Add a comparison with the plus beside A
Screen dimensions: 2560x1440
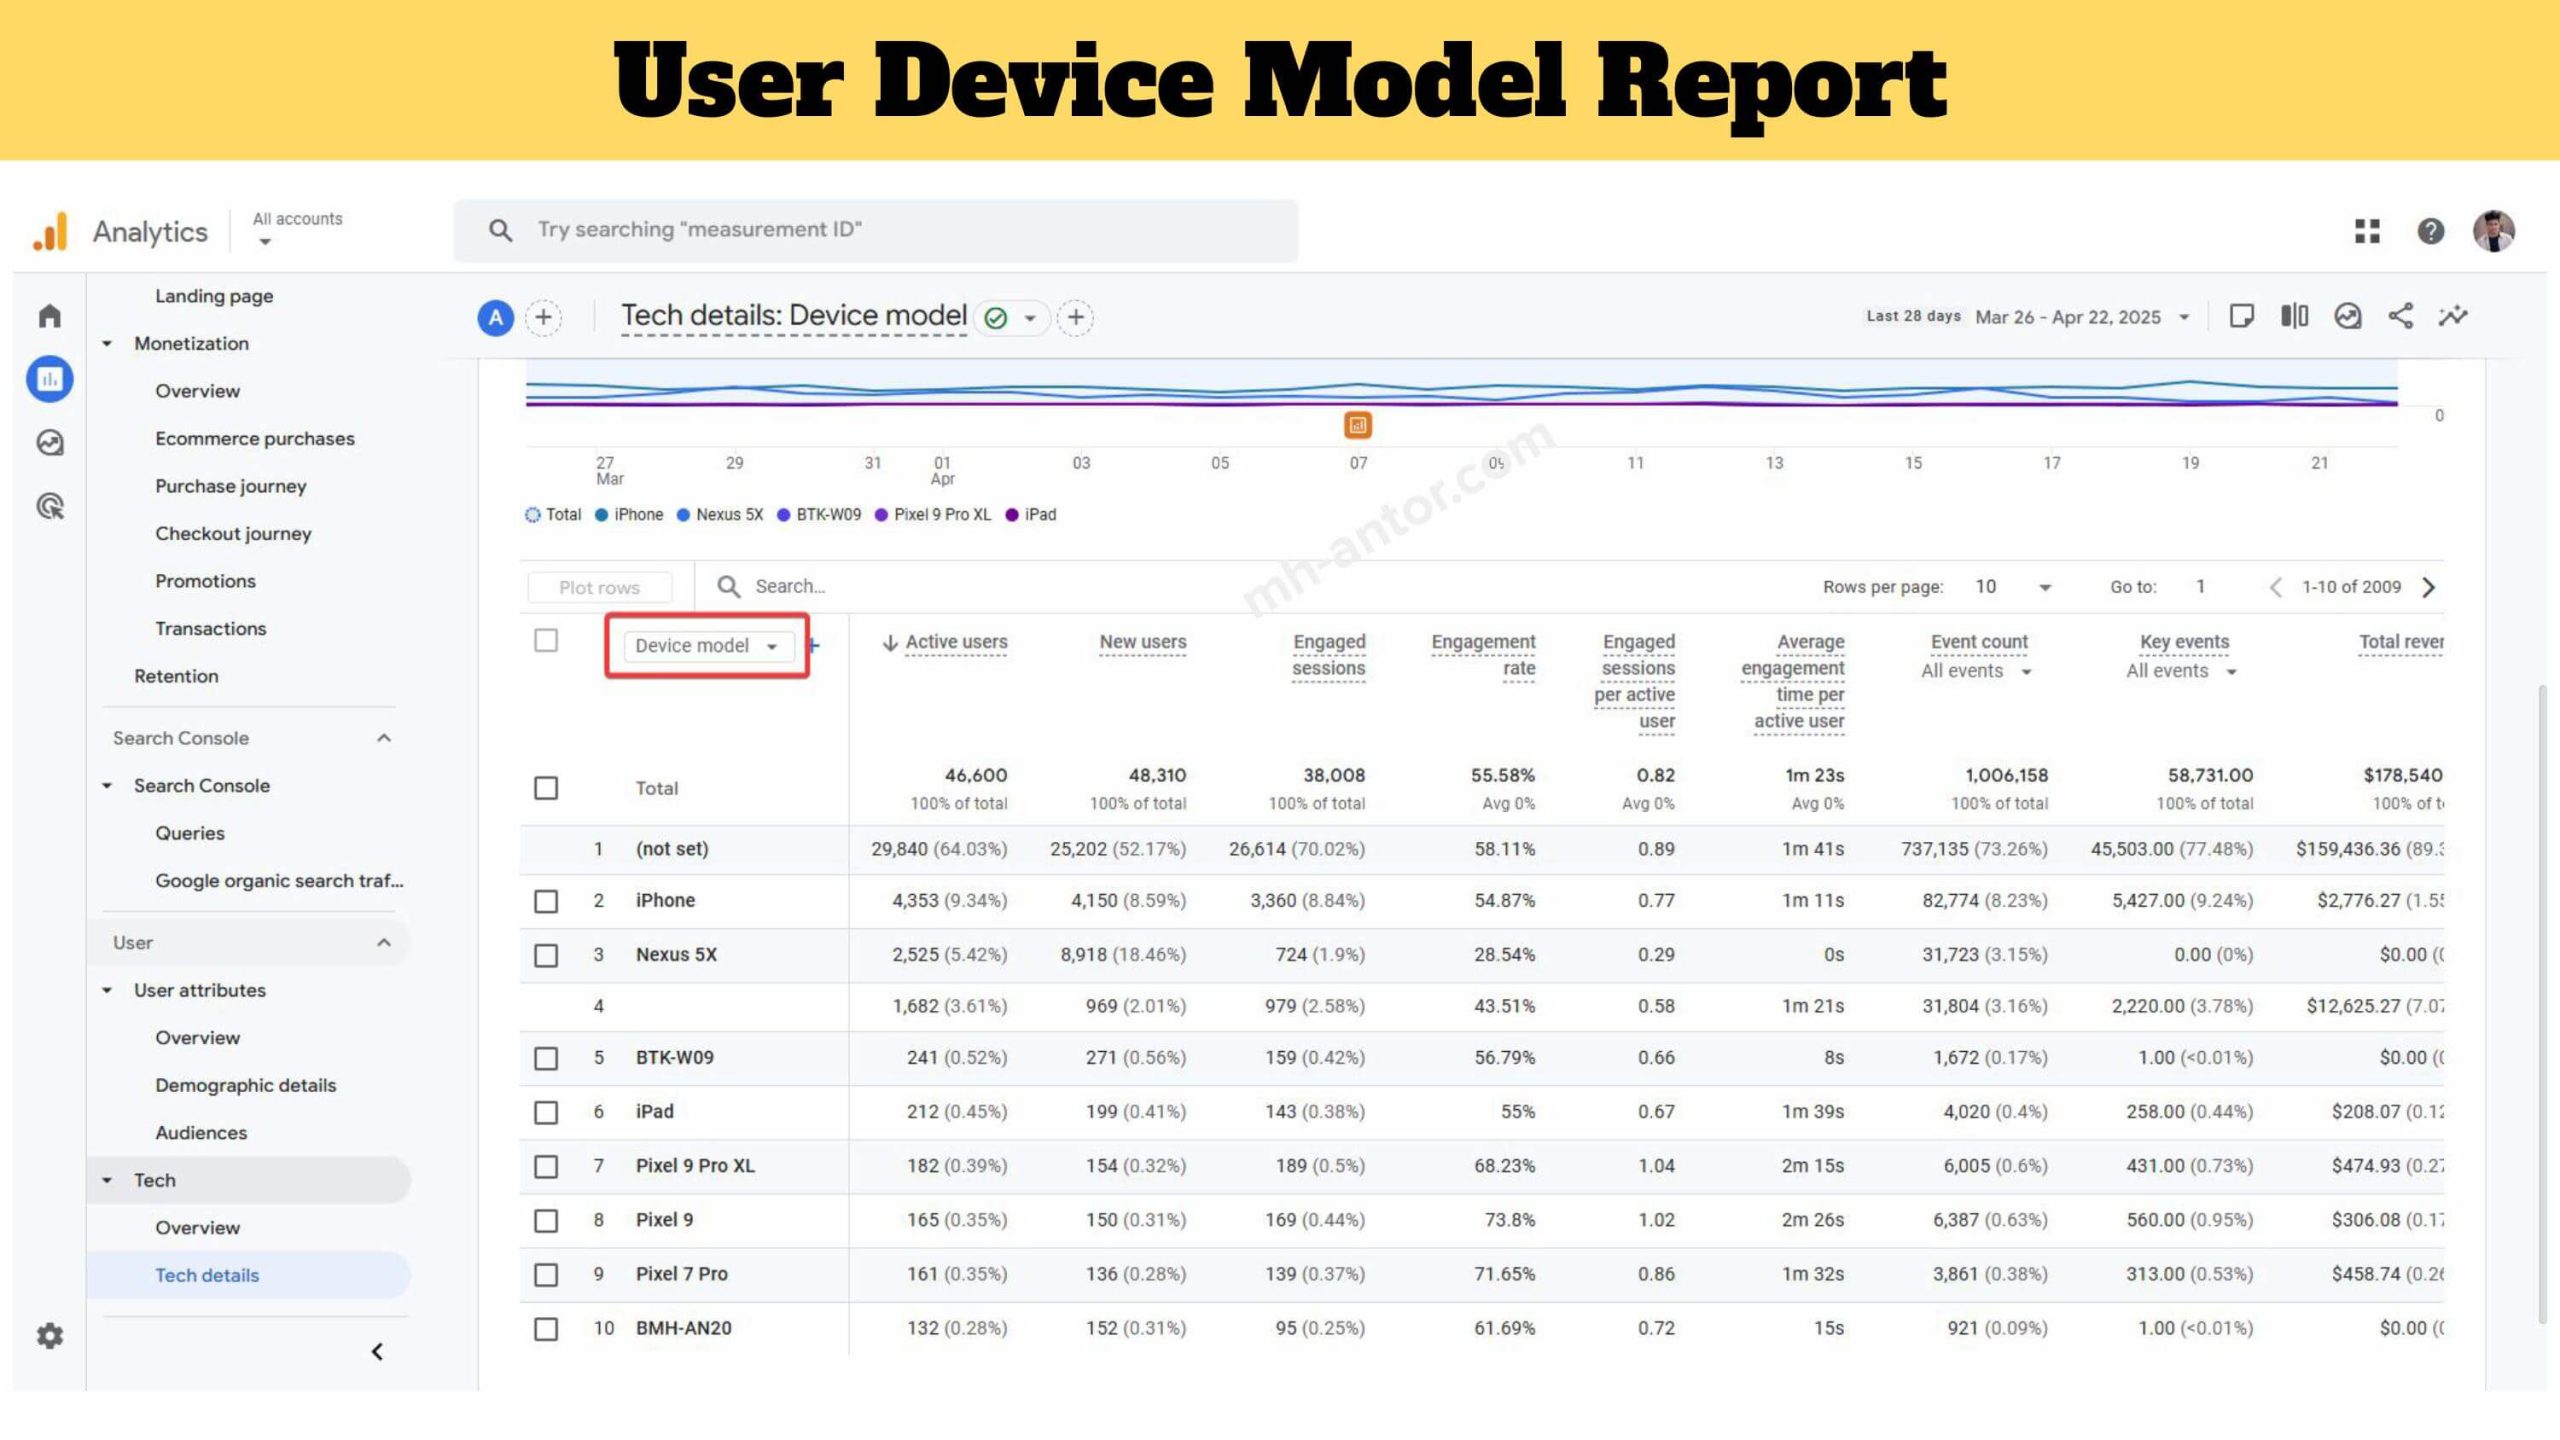(x=543, y=318)
